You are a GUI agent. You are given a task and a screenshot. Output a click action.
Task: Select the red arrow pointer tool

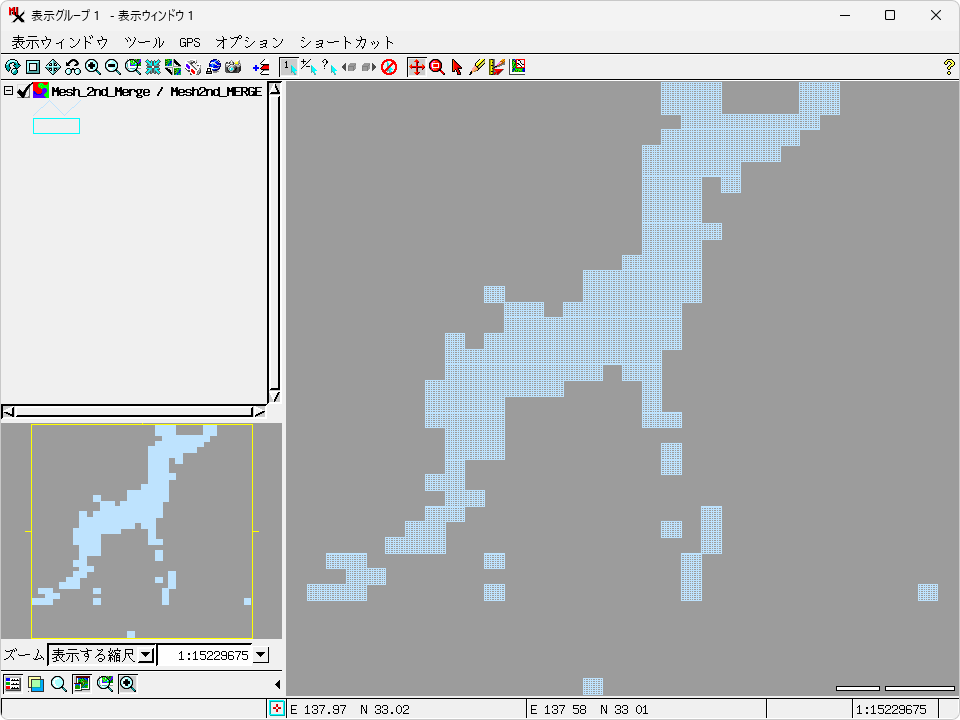click(457, 67)
